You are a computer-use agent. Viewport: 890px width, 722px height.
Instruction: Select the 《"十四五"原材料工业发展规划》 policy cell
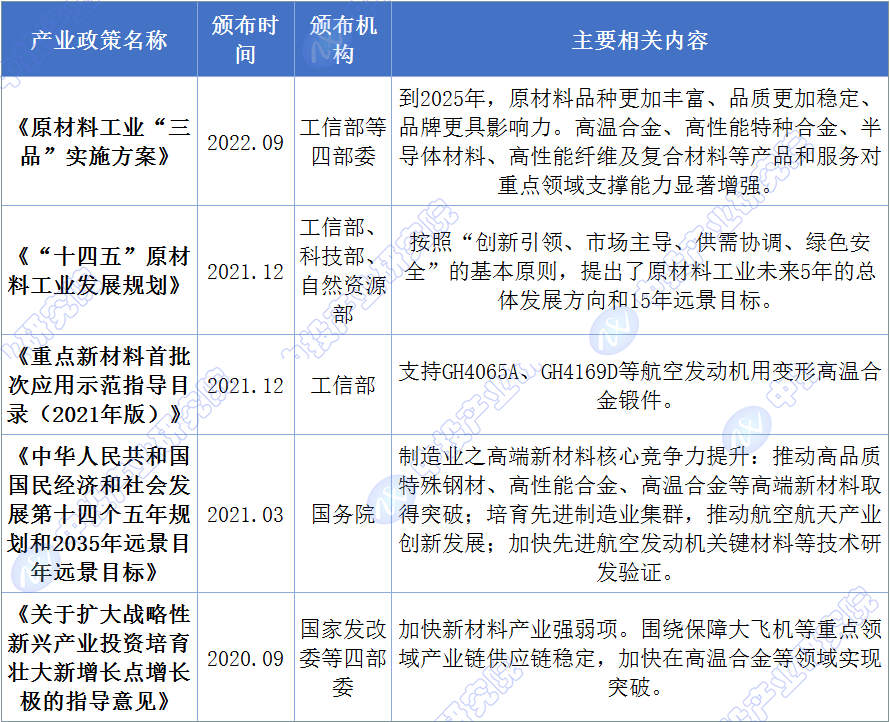99,271
